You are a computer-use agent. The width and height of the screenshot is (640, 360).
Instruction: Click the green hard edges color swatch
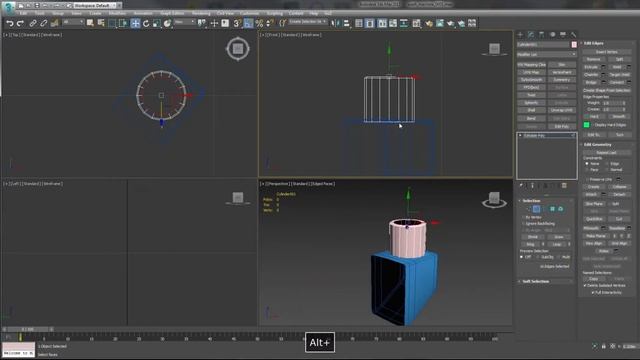(x=587, y=125)
